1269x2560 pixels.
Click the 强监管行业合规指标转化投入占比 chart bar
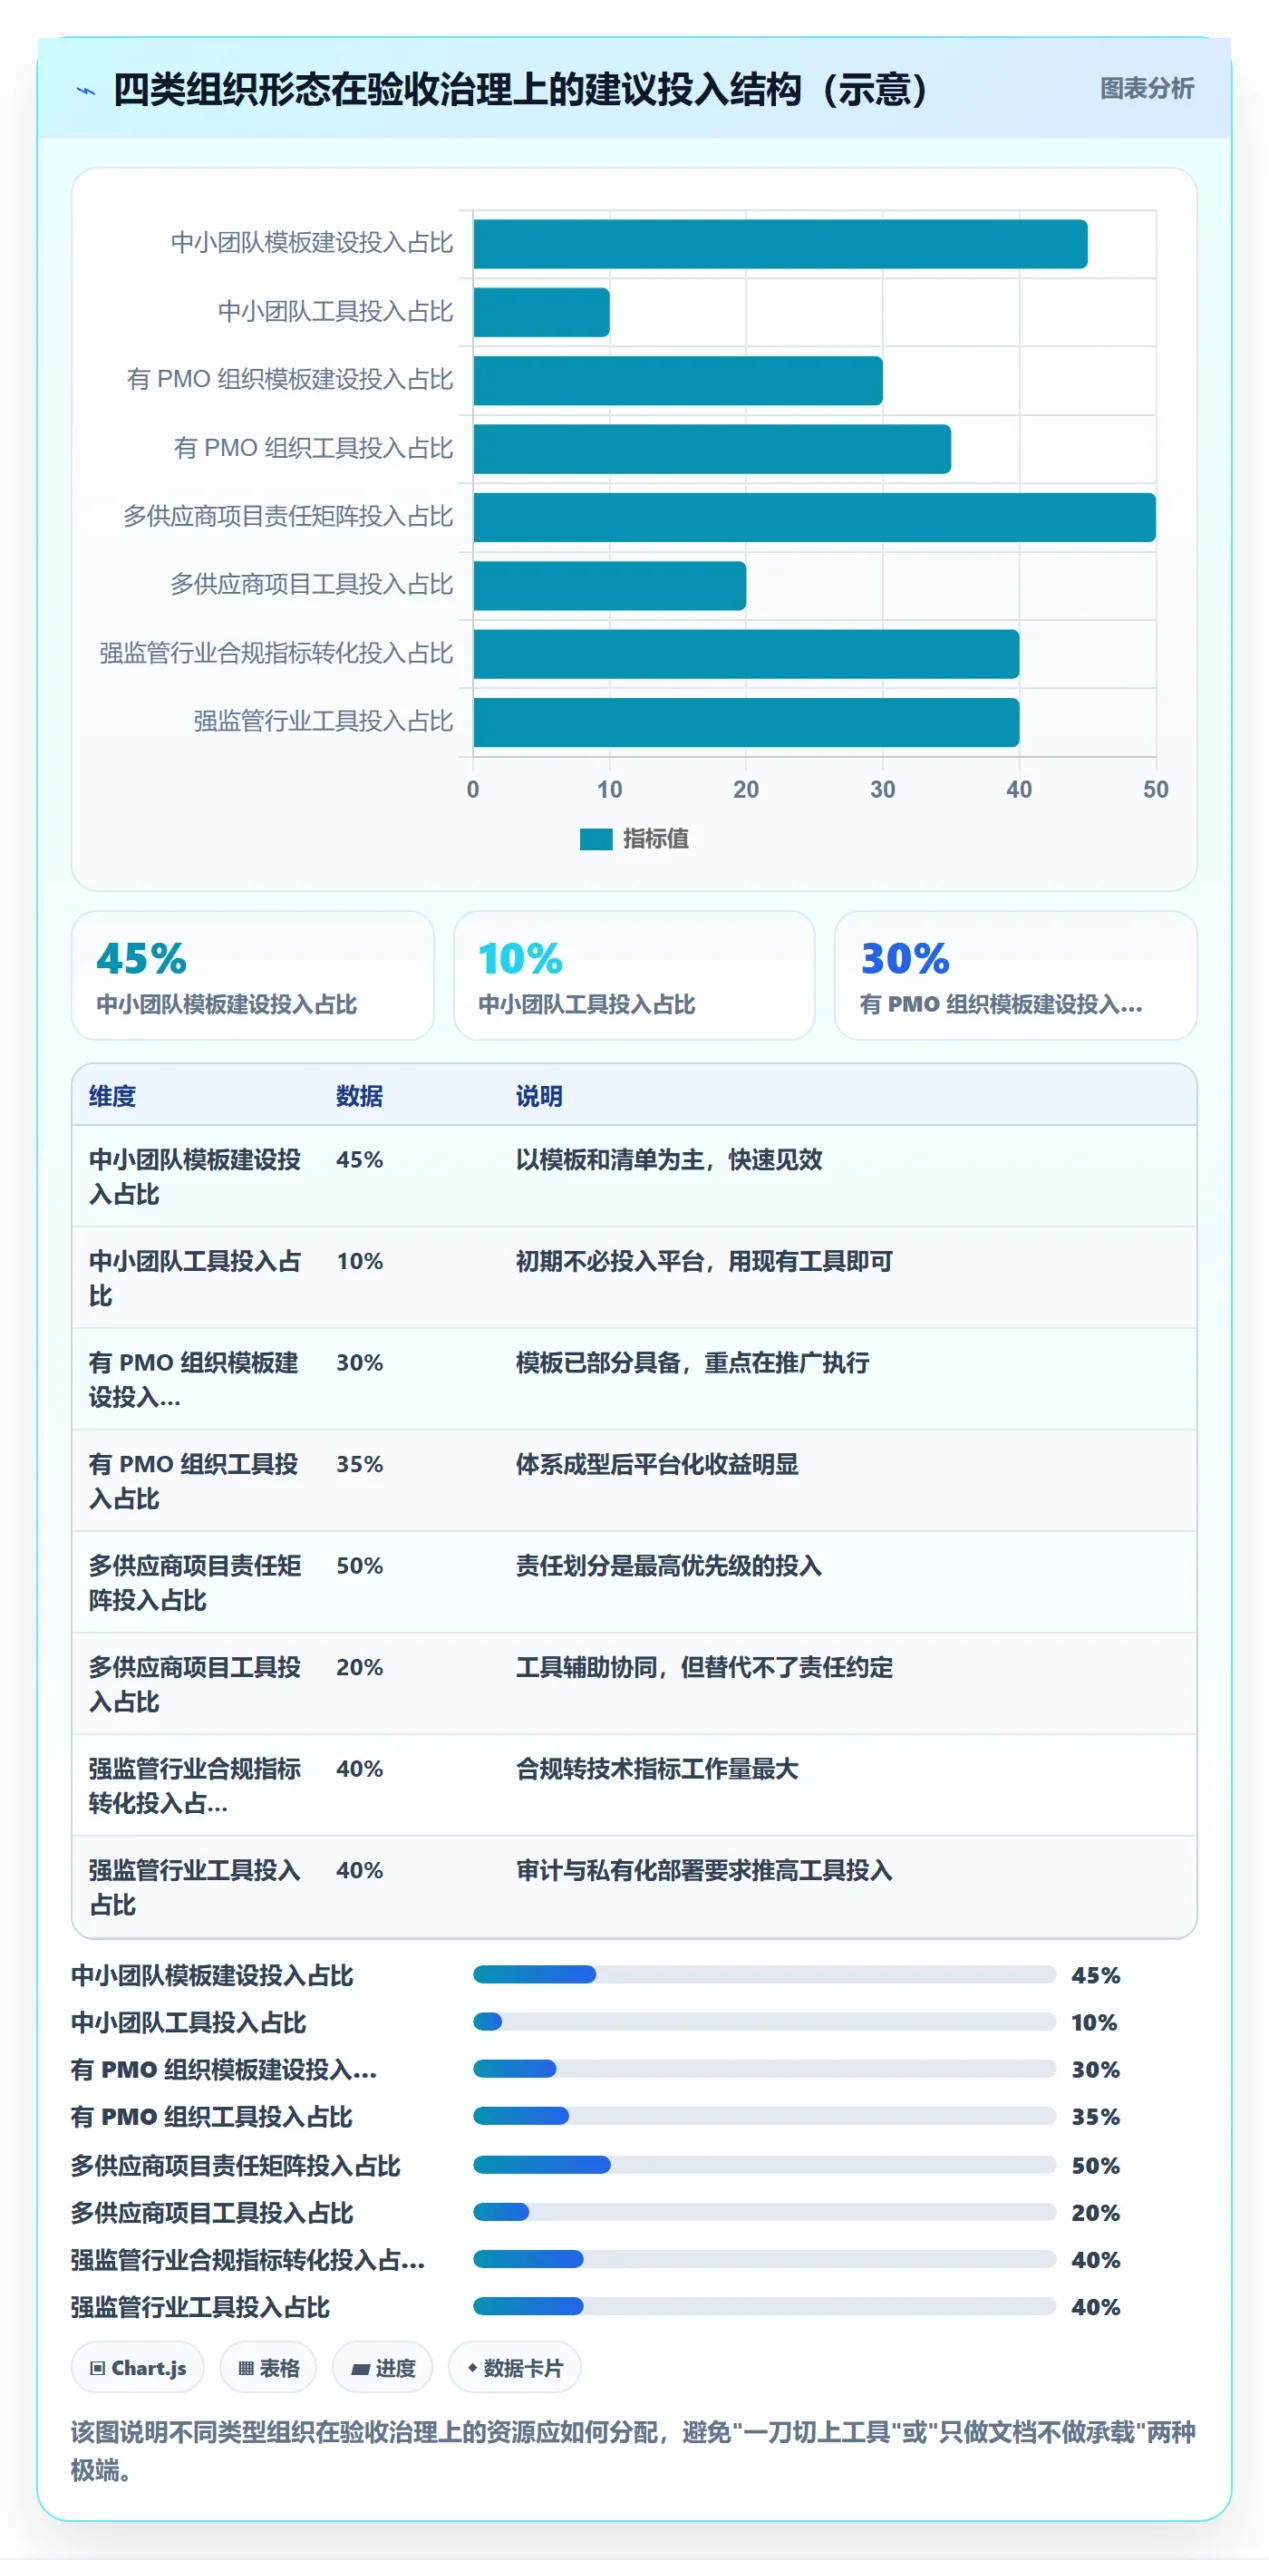[x=746, y=654]
